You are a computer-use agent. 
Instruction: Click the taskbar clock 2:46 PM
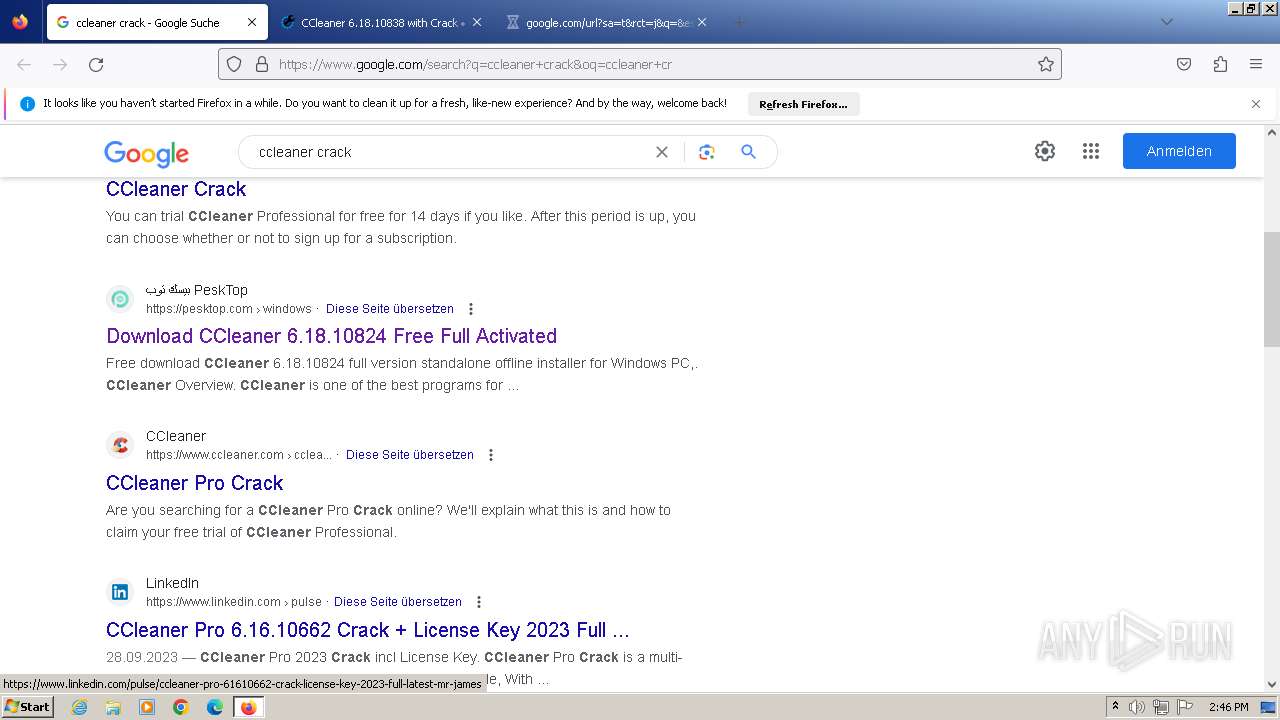(1228, 707)
